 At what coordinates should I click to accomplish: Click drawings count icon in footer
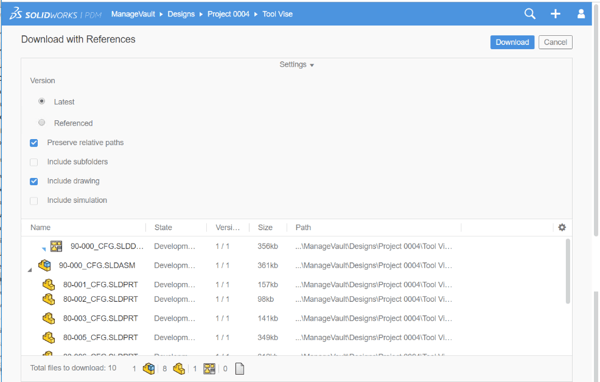tap(209, 369)
